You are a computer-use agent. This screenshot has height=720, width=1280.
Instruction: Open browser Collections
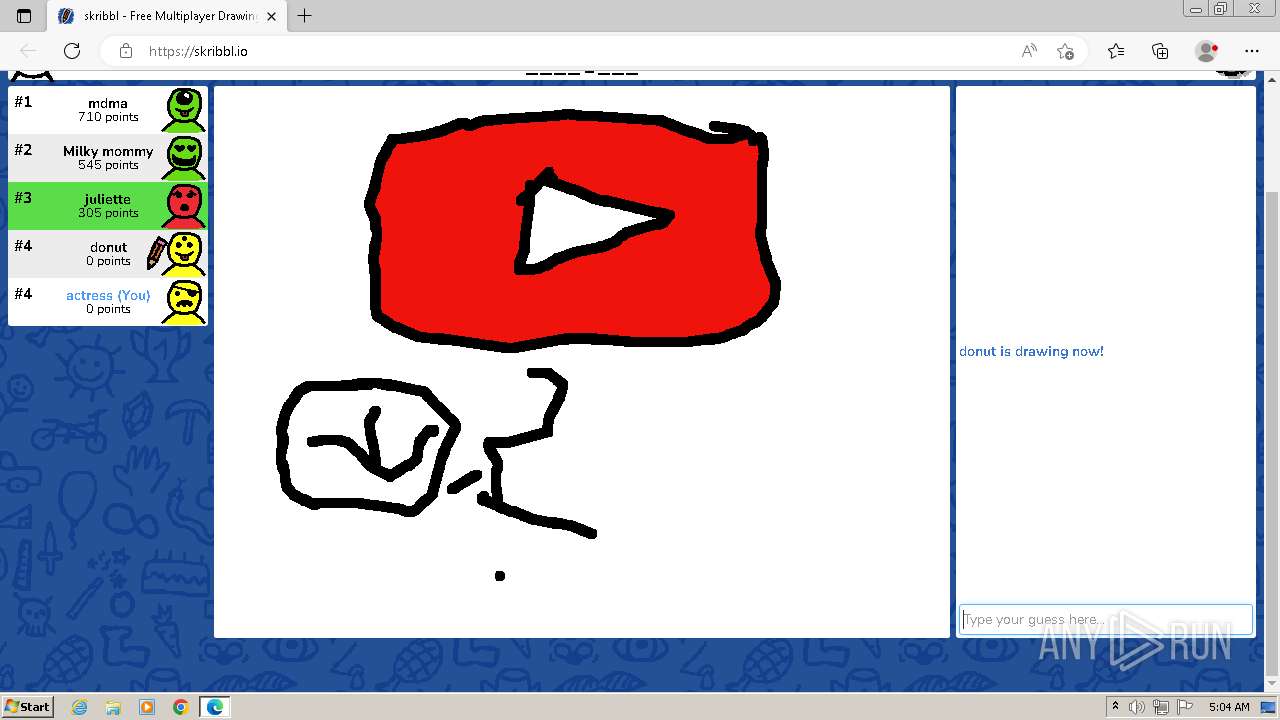pos(1160,51)
